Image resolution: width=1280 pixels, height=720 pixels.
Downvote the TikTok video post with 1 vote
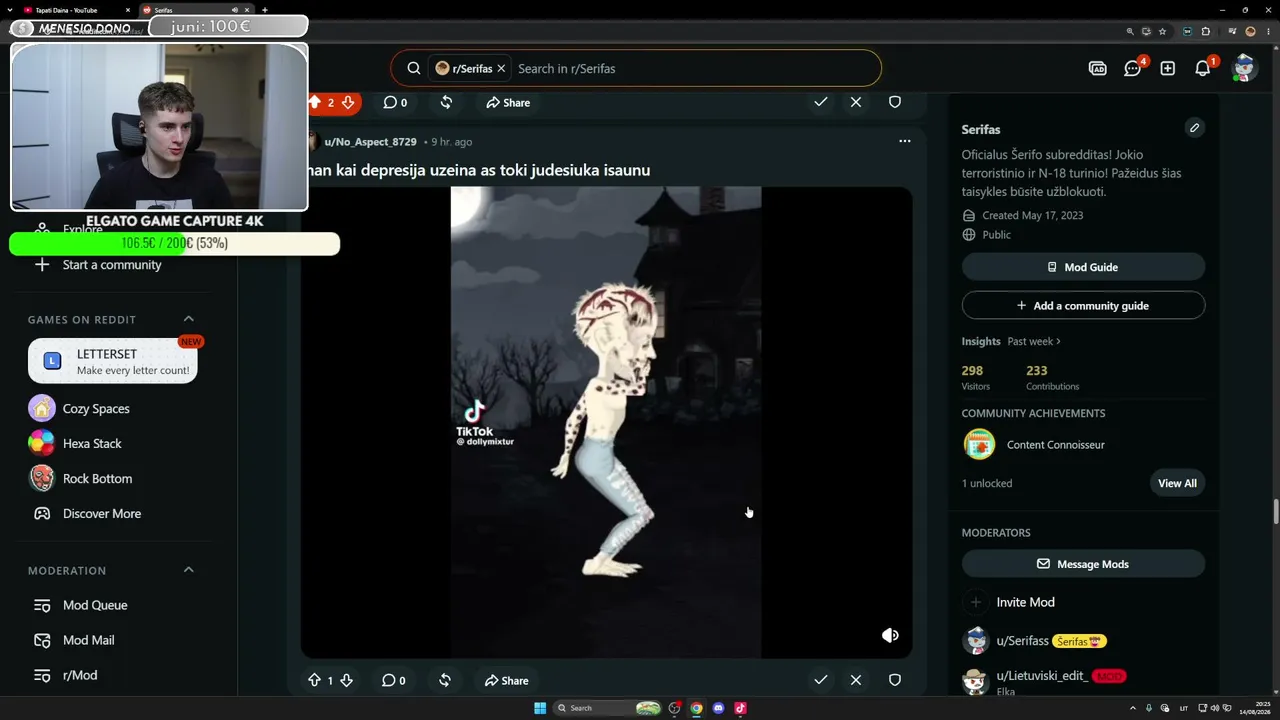tap(346, 680)
